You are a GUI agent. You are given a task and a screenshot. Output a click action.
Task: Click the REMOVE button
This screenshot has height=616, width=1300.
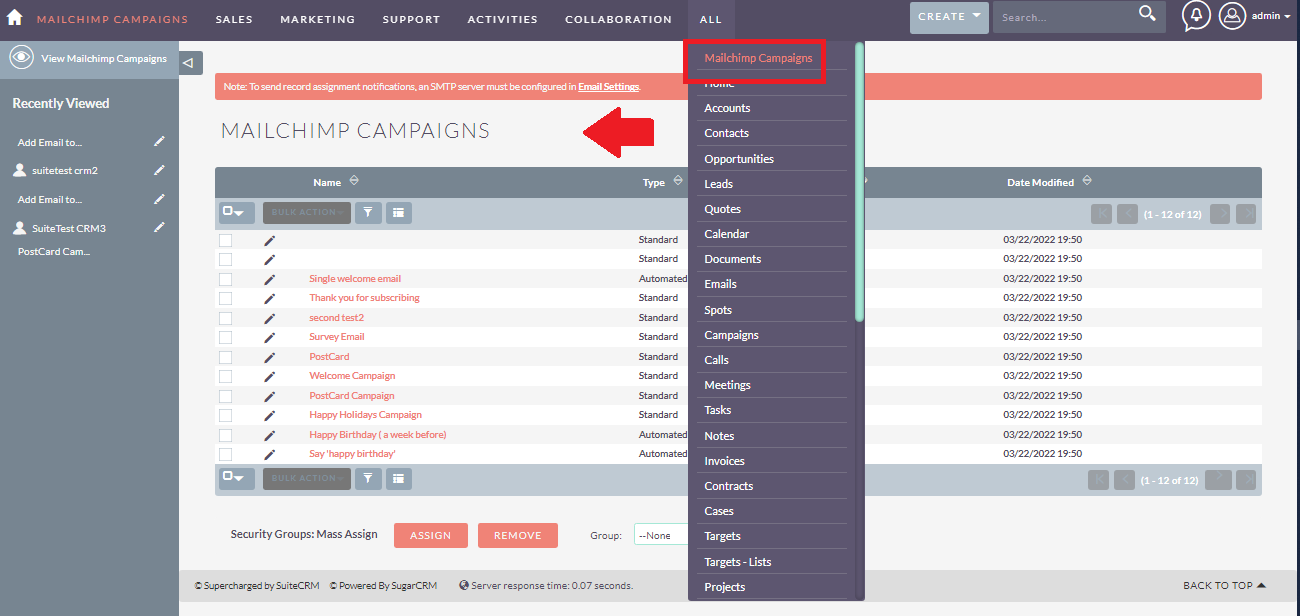518,535
